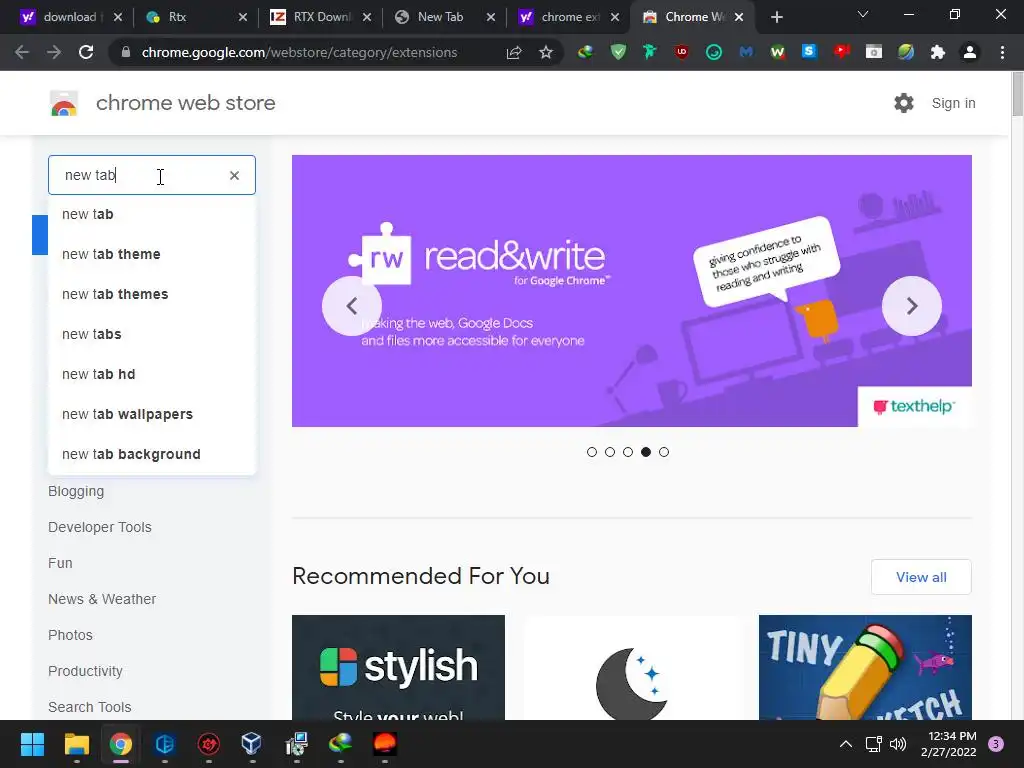Click the red video downloader extension icon

[841, 52]
